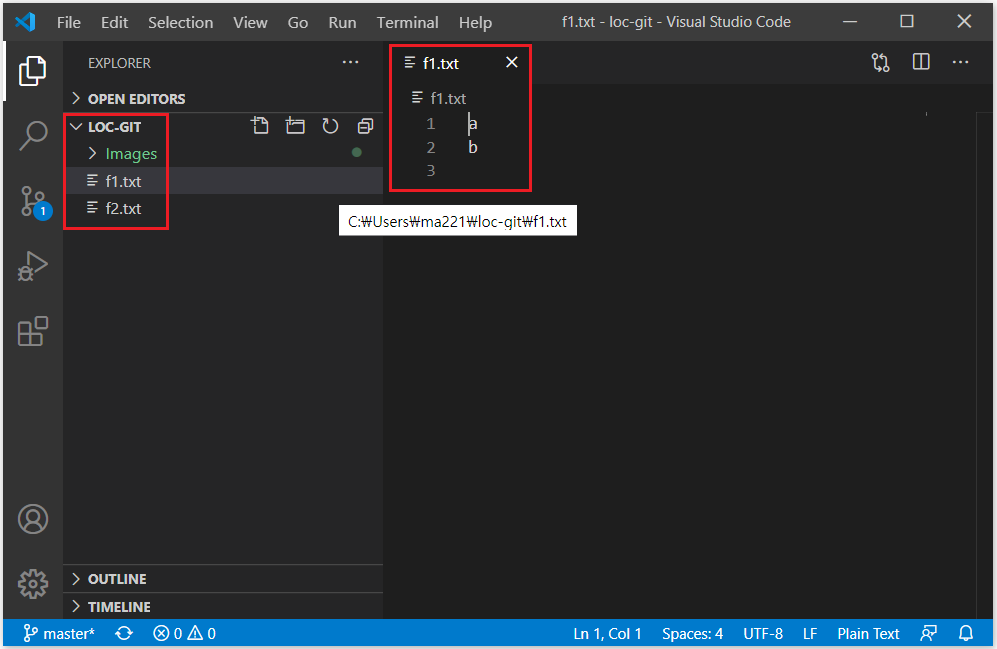997x649 pixels.
Task: Click the New File icon in LOC-GIT
Action: click(259, 126)
